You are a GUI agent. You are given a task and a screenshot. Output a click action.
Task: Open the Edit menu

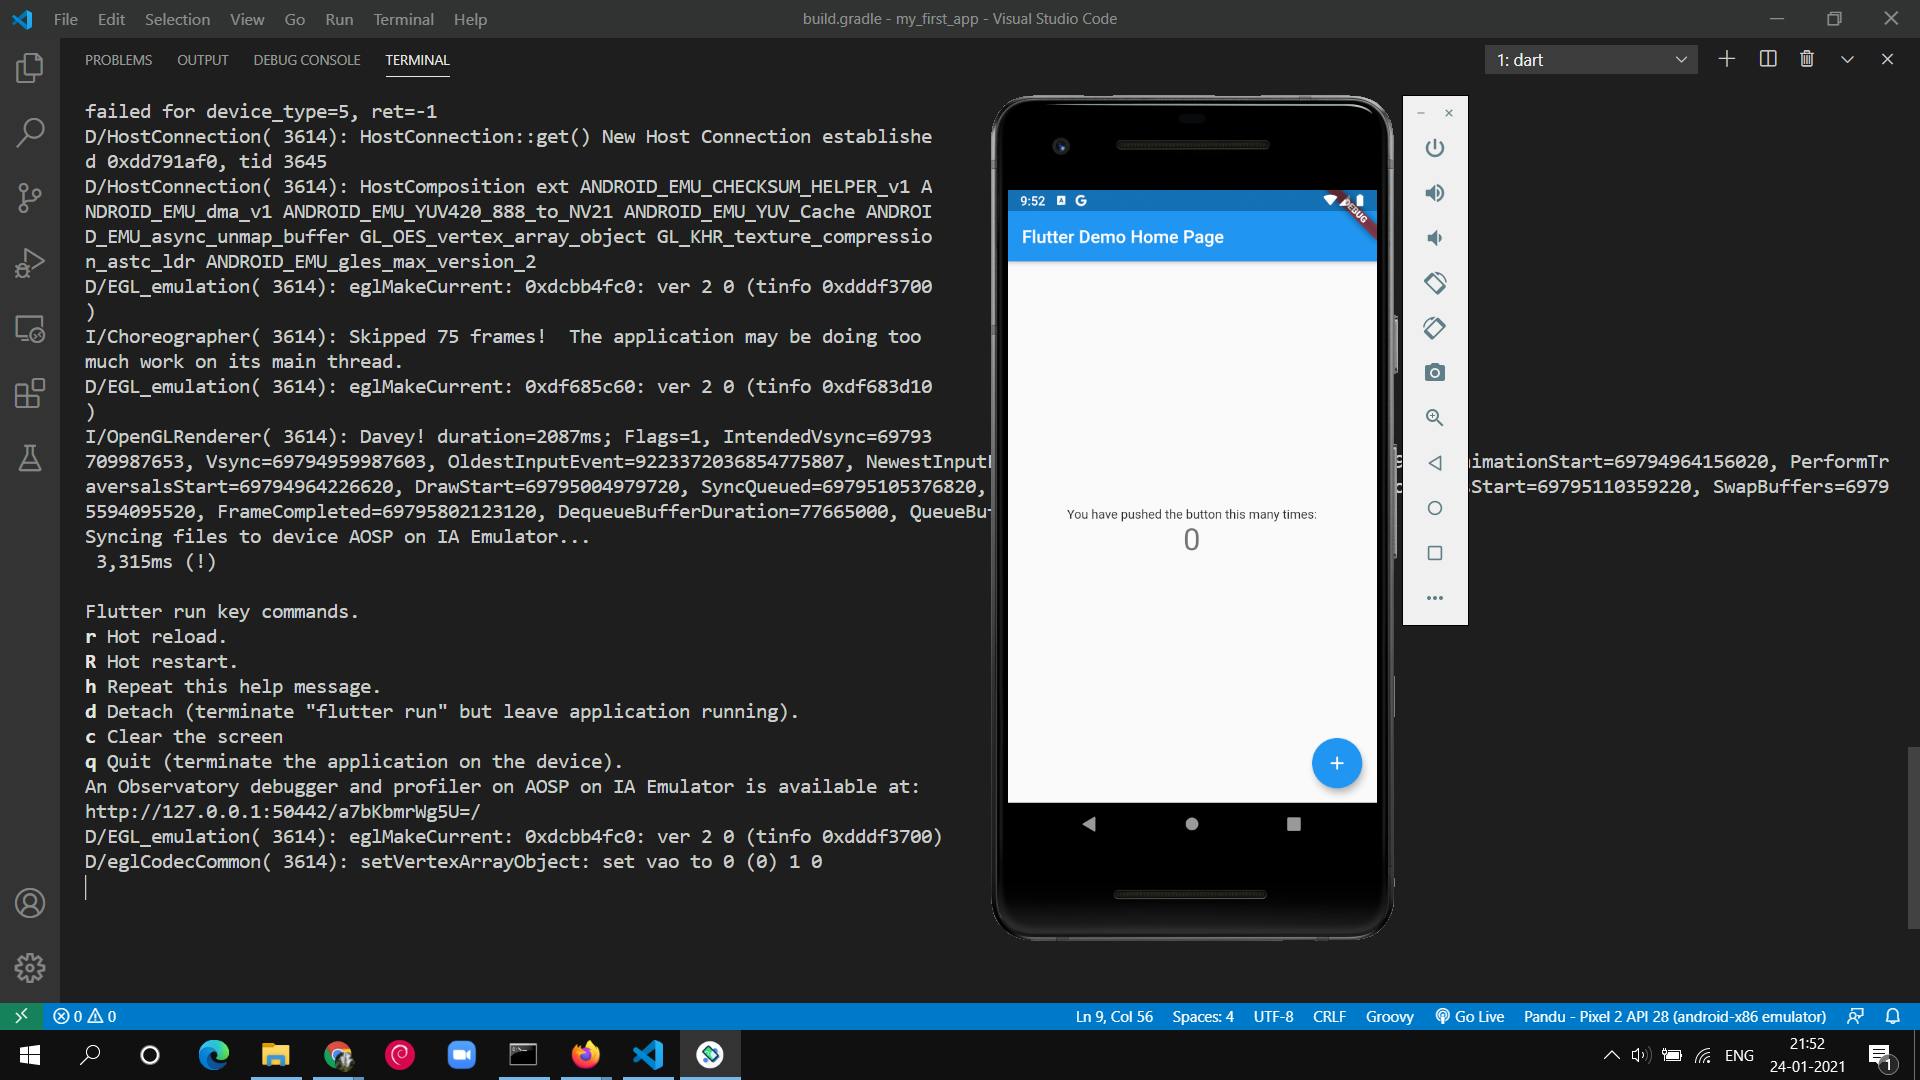(x=111, y=19)
